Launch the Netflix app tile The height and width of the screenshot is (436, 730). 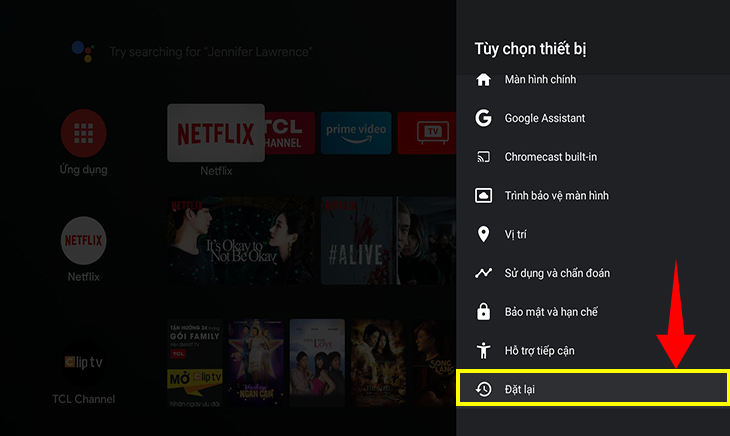216,133
